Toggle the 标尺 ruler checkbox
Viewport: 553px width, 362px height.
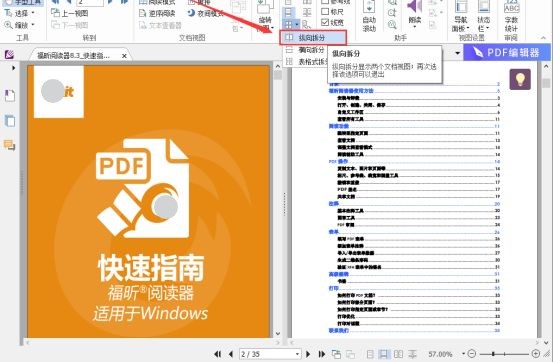(x=332, y=12)
